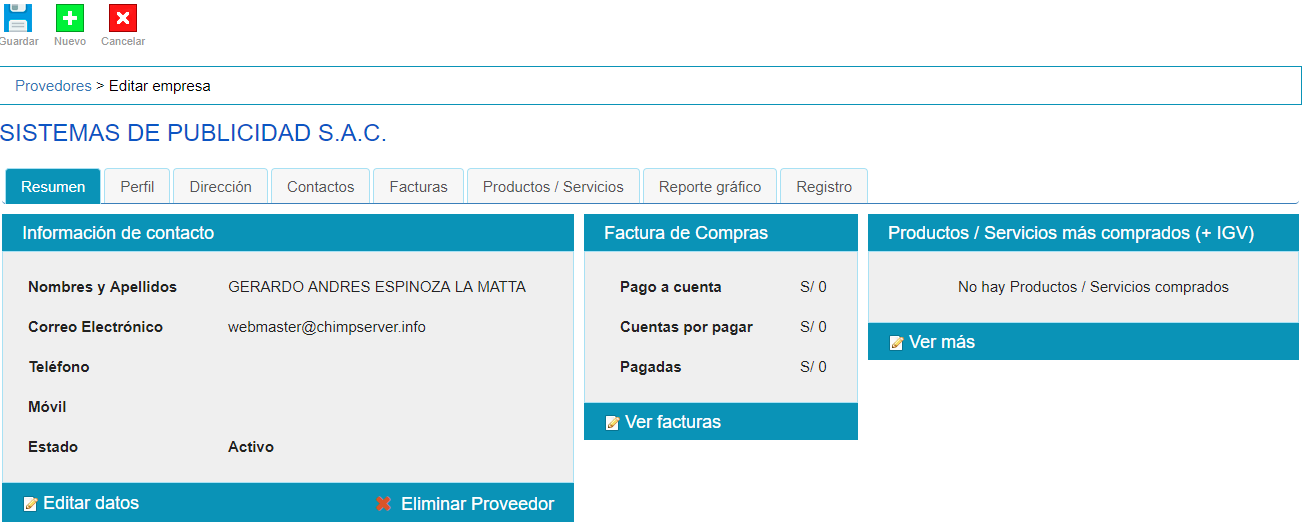Show the Reporte gráfico tab
Viewport: 1309px width, 527px height.
point(710,187)
